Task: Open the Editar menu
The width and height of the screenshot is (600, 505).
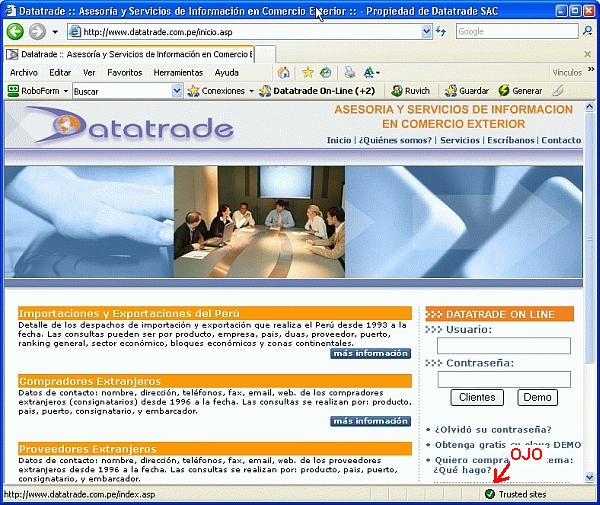Action: coord(60,72)
